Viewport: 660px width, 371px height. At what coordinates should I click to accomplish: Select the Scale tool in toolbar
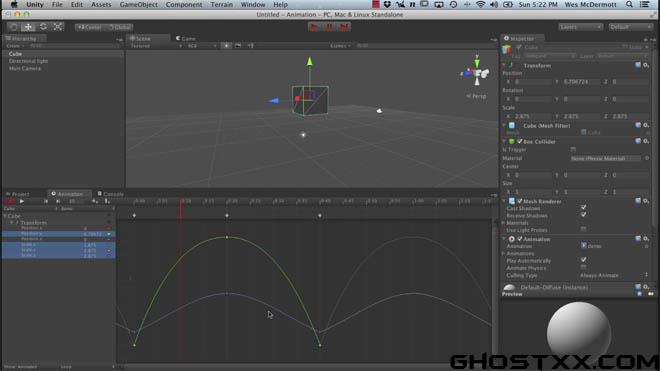coord(58,27)
